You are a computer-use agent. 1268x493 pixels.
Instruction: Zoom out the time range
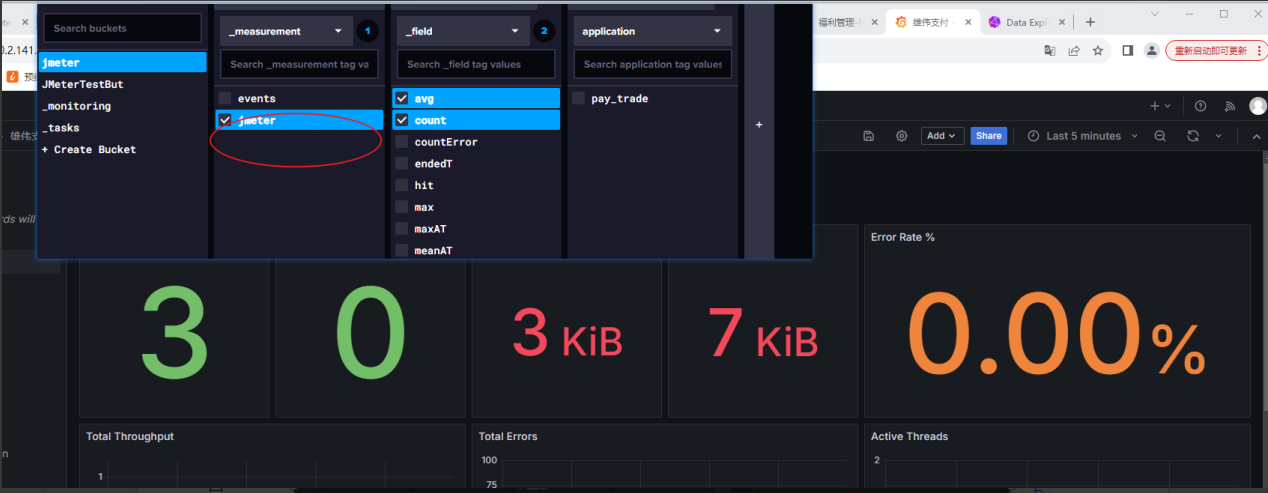pos(1160,136)
